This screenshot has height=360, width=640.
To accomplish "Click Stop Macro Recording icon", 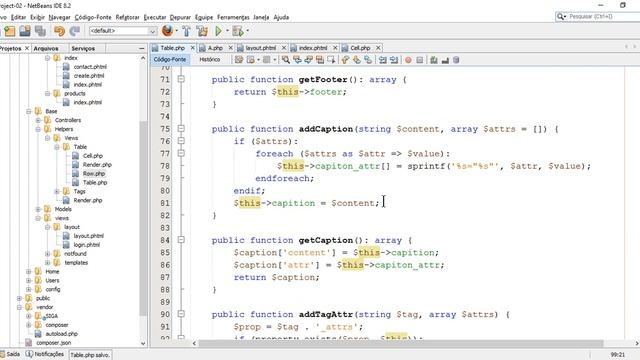I will [420, 60].
